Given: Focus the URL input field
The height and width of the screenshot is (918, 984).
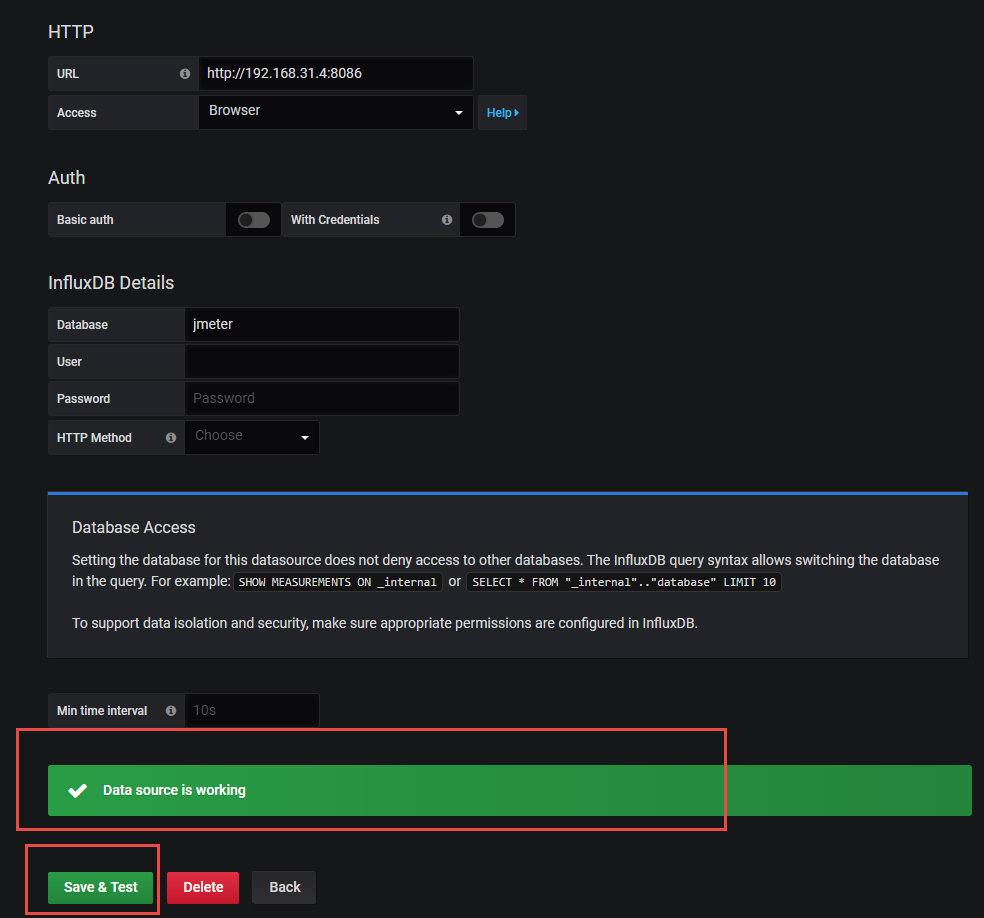Looking at the screenshot, I should (x=335, y=73).
